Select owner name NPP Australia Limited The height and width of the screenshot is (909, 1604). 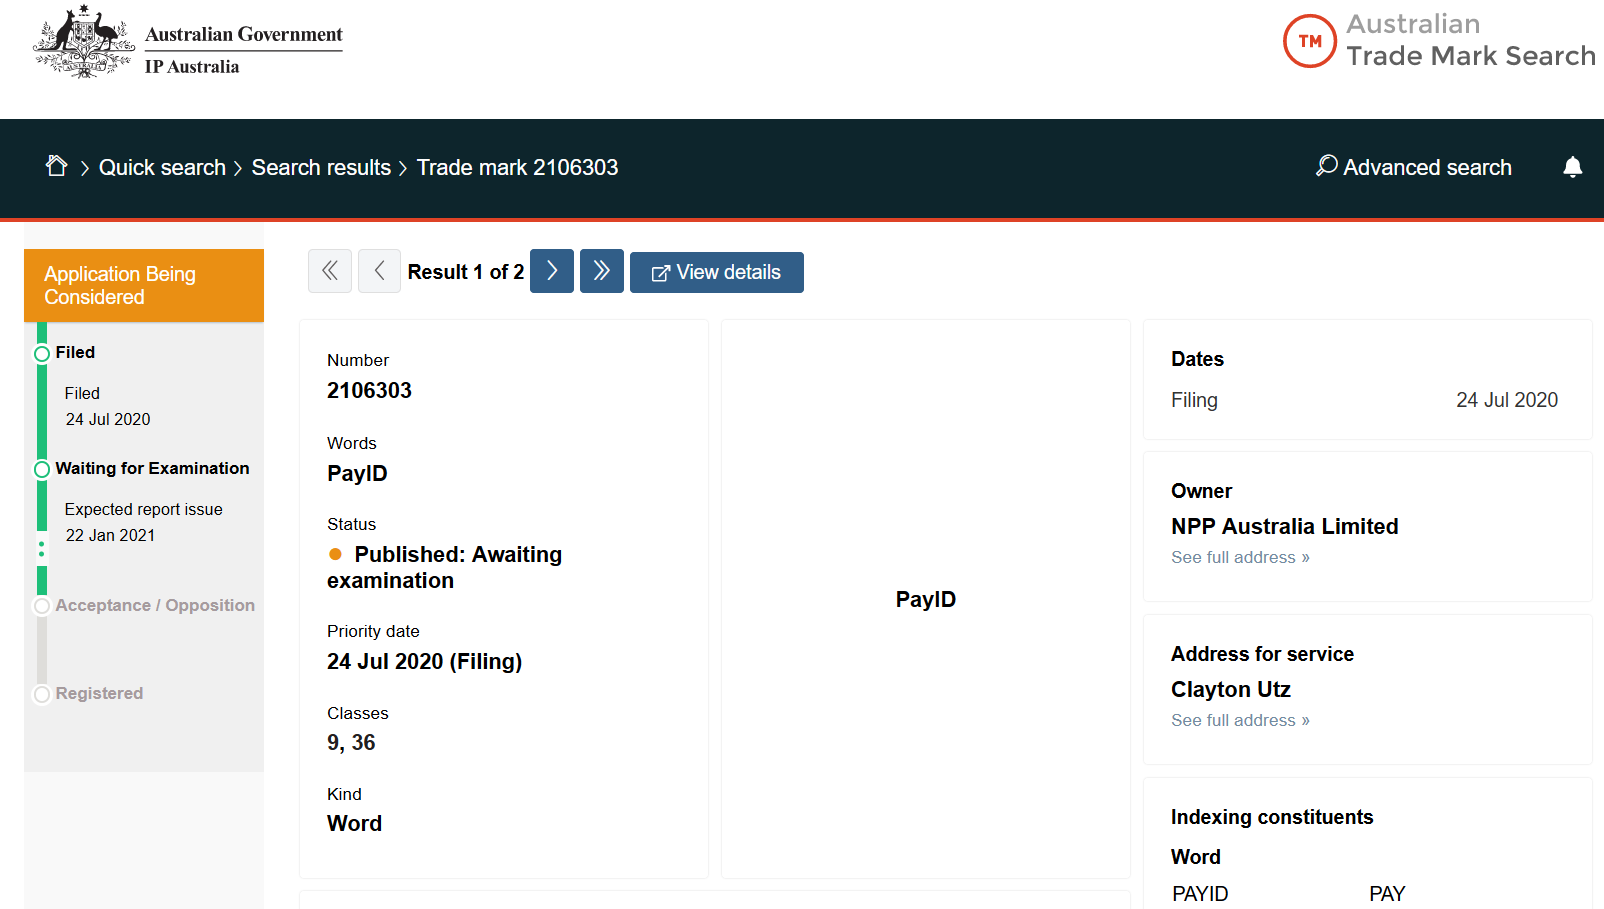1285,526
